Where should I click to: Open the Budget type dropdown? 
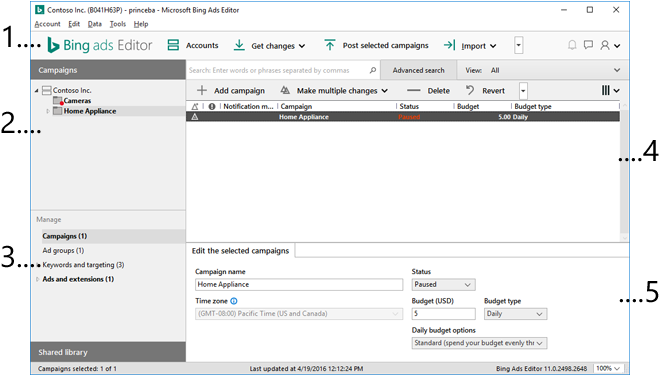(x=515, y=314)
